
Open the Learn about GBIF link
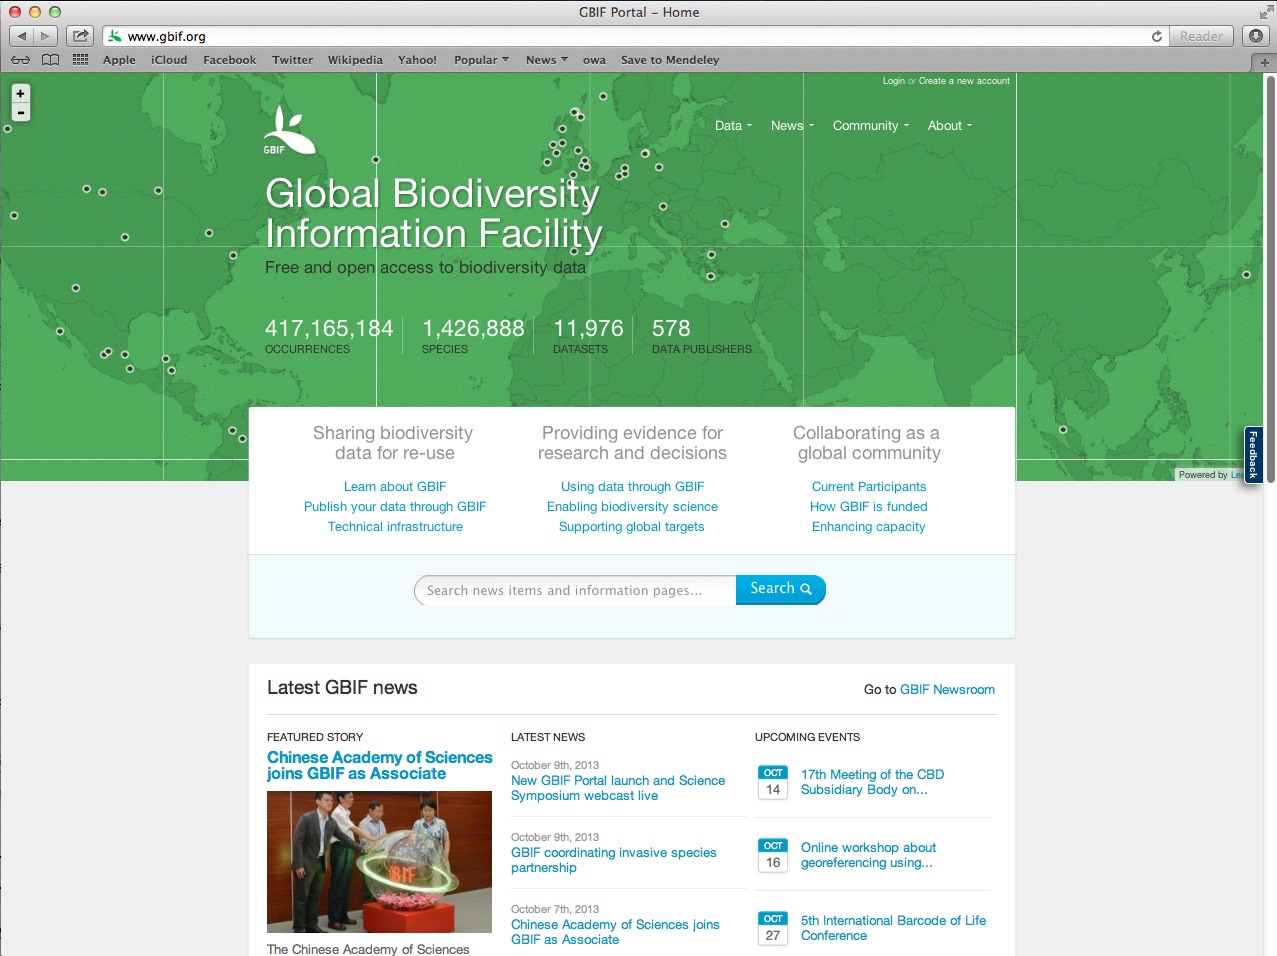pyautogui.click(x=395, y=487)
